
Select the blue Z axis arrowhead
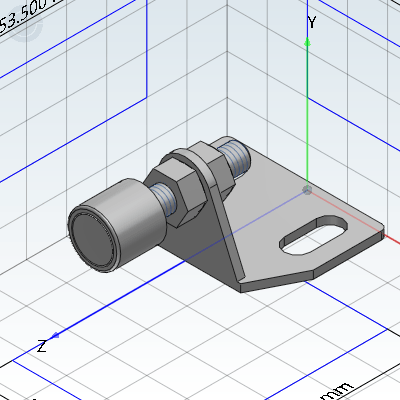point(55,336)
